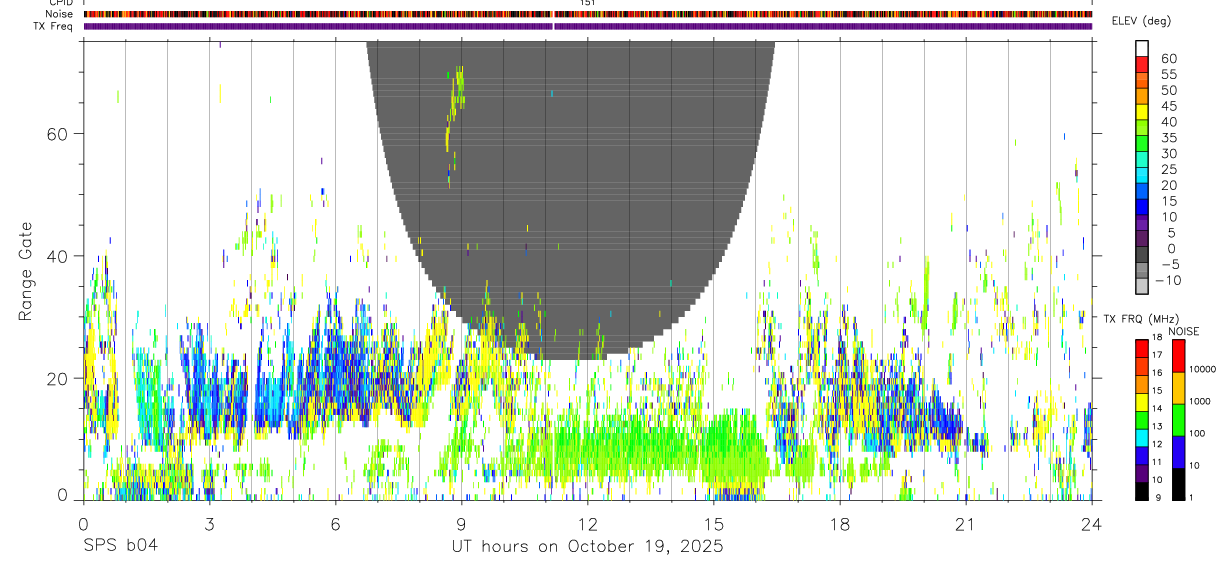Click the yellow segment of the ELEV color bar
Image resolution: width=1228 pixels, height=567 pixels.
coord(1142,112)
